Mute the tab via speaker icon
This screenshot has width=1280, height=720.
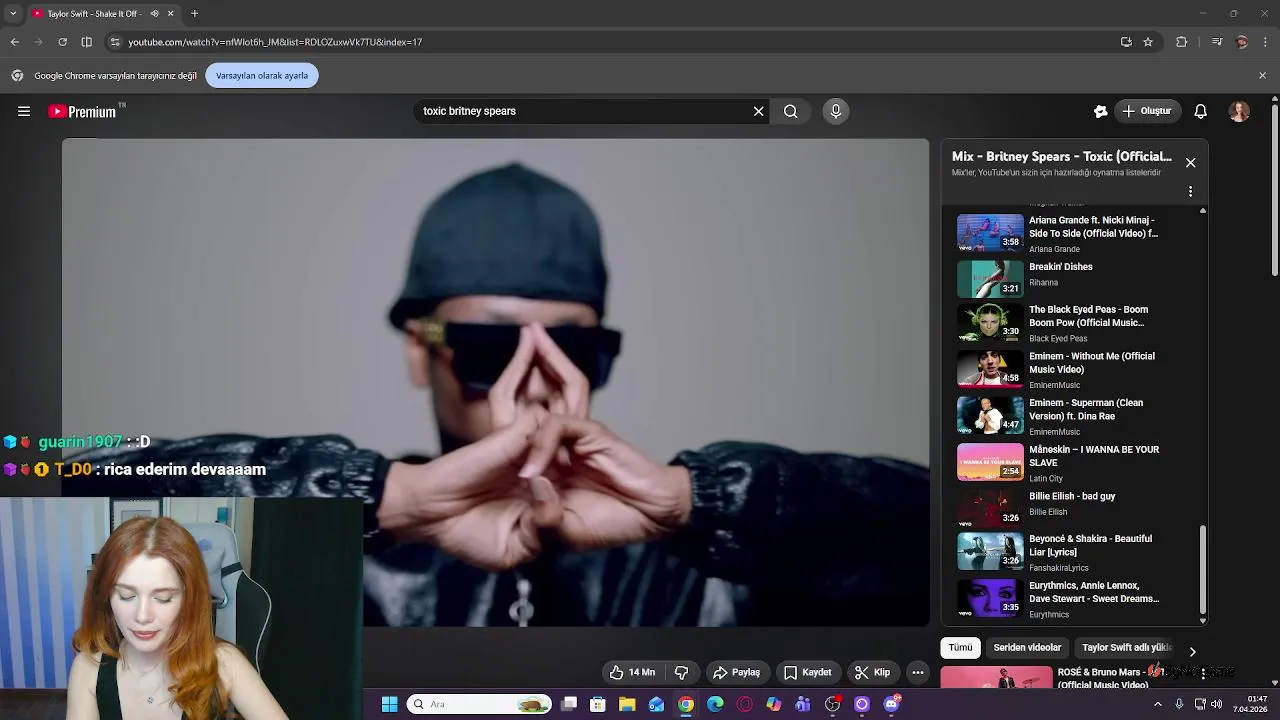click(154, 14)
